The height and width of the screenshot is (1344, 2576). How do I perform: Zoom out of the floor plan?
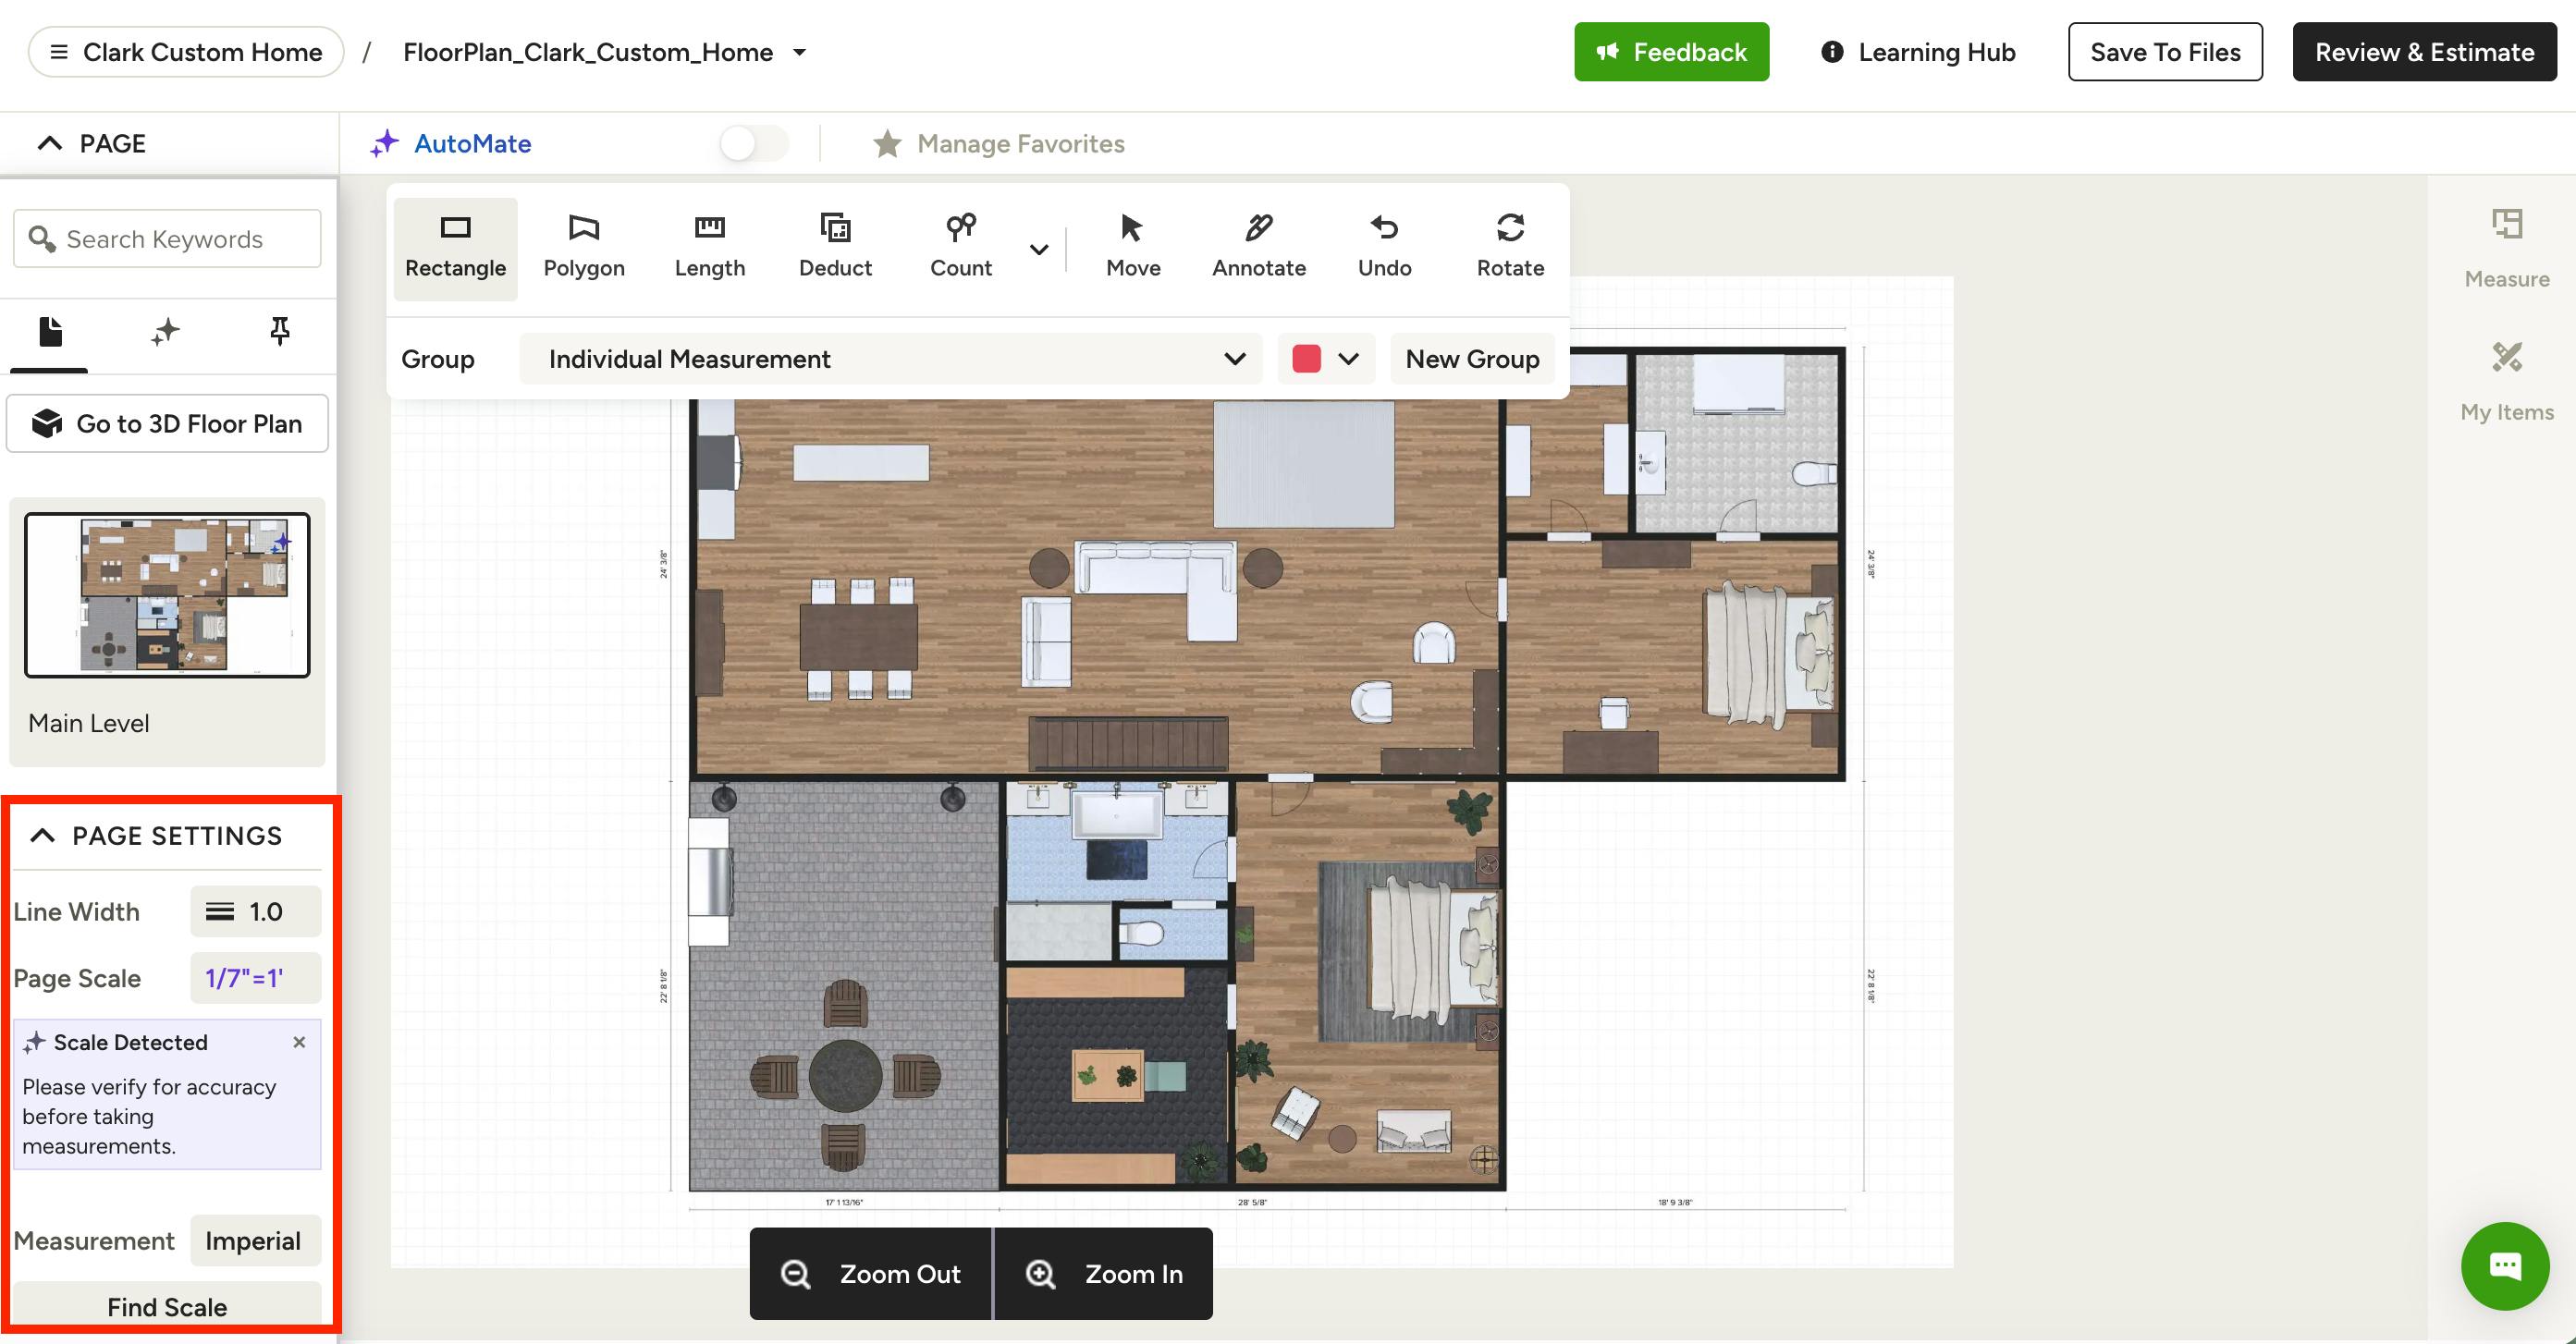pos(870,1273)
